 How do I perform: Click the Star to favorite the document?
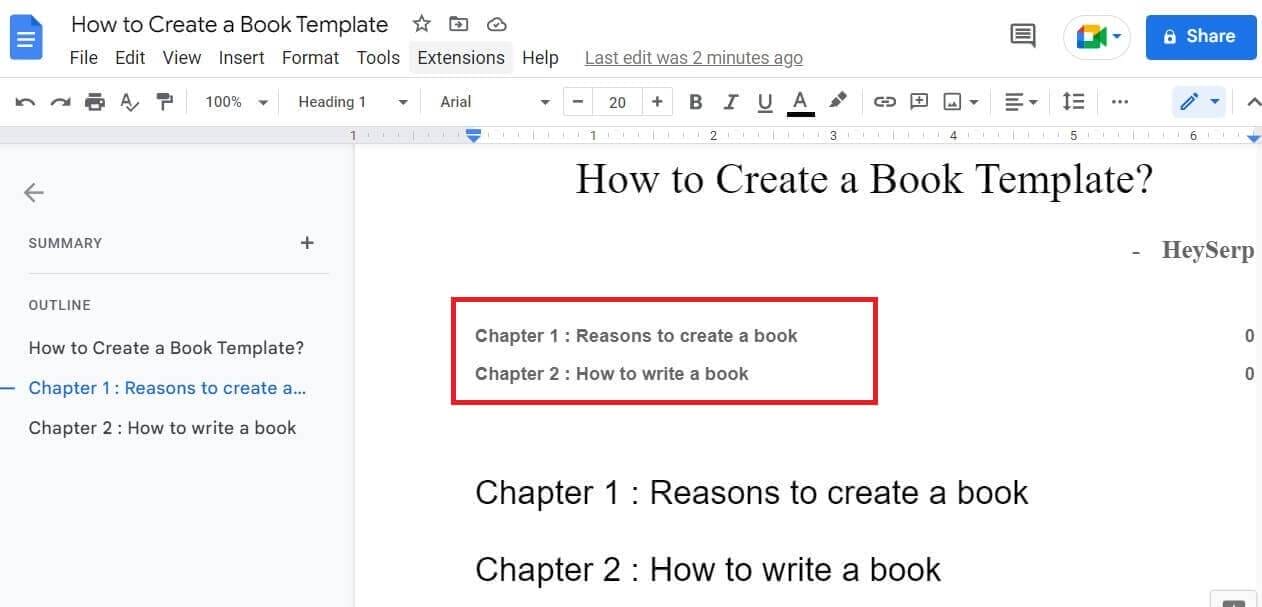click(x=421, y=23)
